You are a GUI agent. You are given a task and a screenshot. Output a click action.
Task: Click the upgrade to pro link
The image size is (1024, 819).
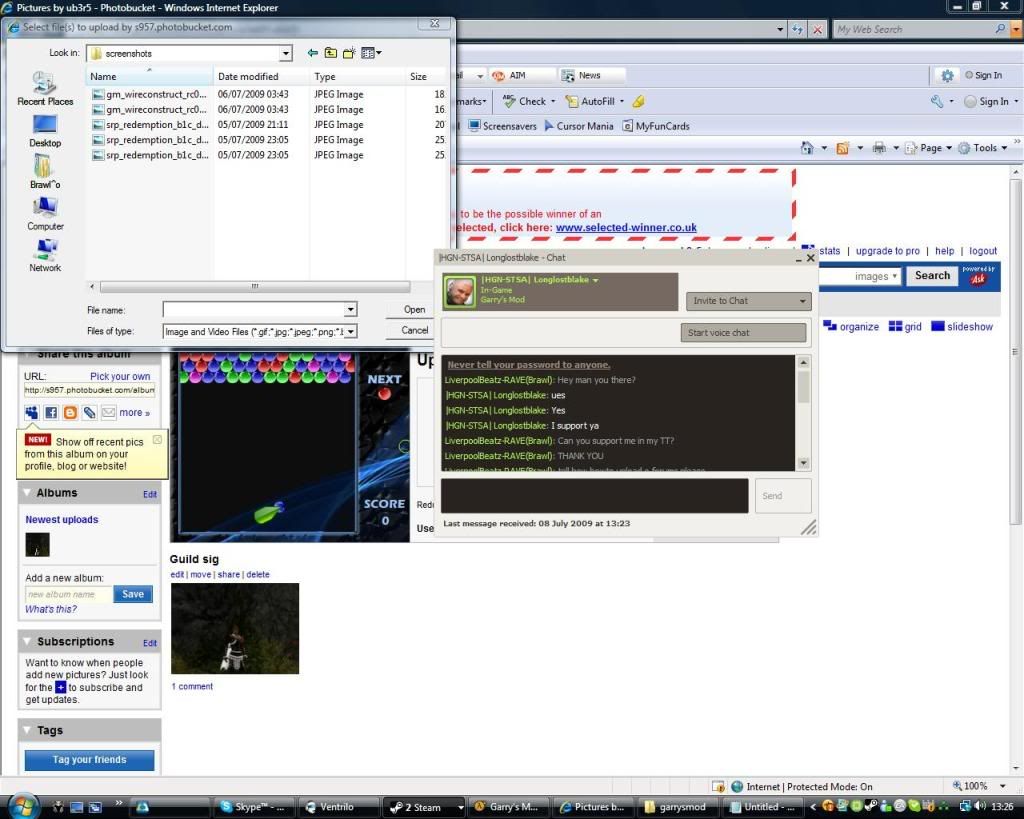(x=888, y=251)
